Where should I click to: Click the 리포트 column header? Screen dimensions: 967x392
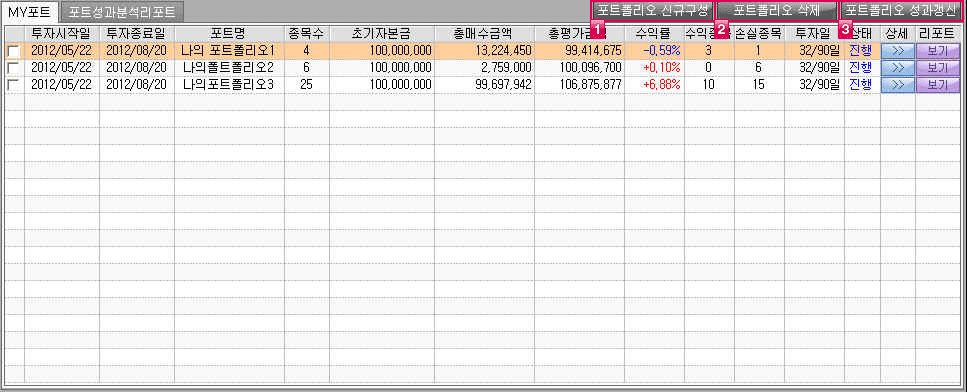pos(937,33)
